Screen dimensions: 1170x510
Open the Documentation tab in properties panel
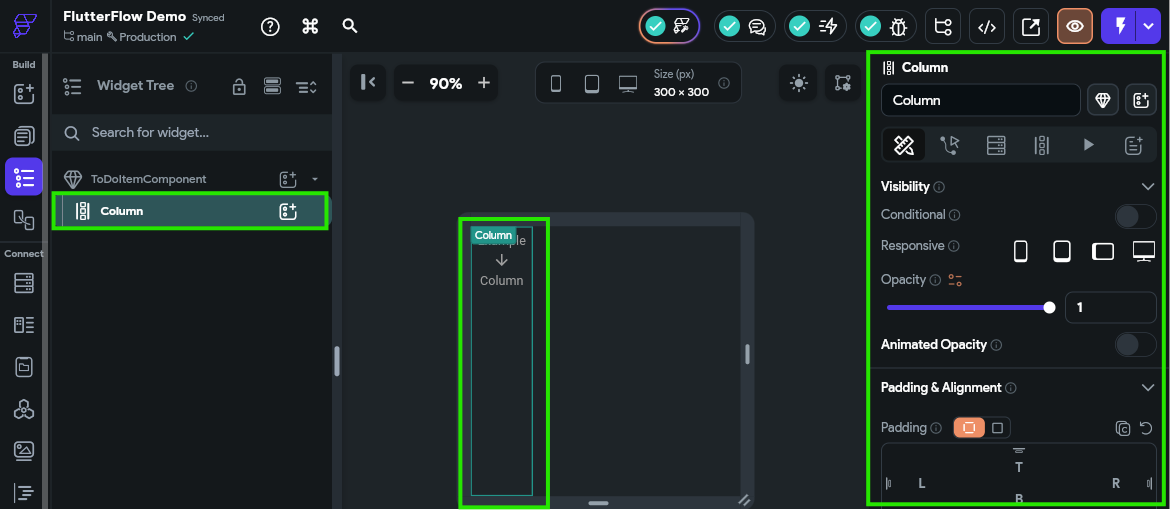pyautogui.click(x=1133, y=145)
